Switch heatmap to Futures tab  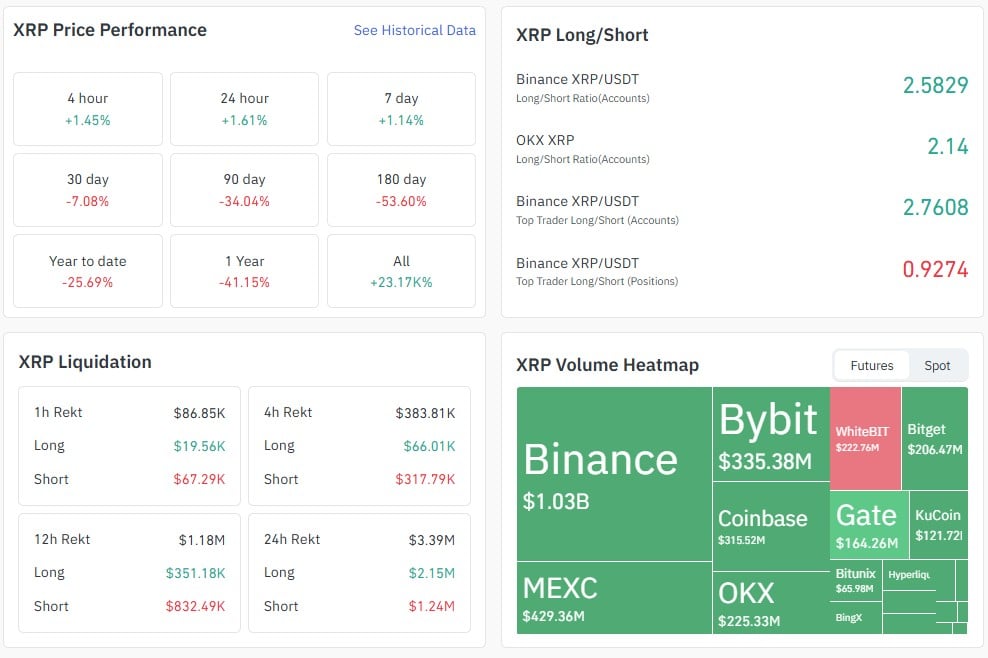871,366
